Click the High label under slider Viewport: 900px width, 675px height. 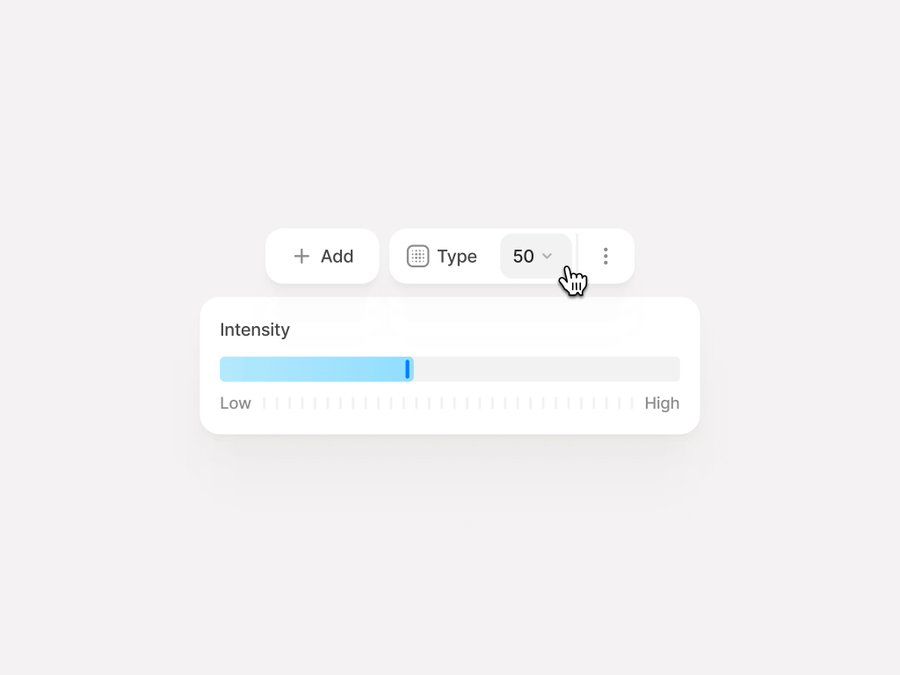pyautogui.click(x=662, y=403)
